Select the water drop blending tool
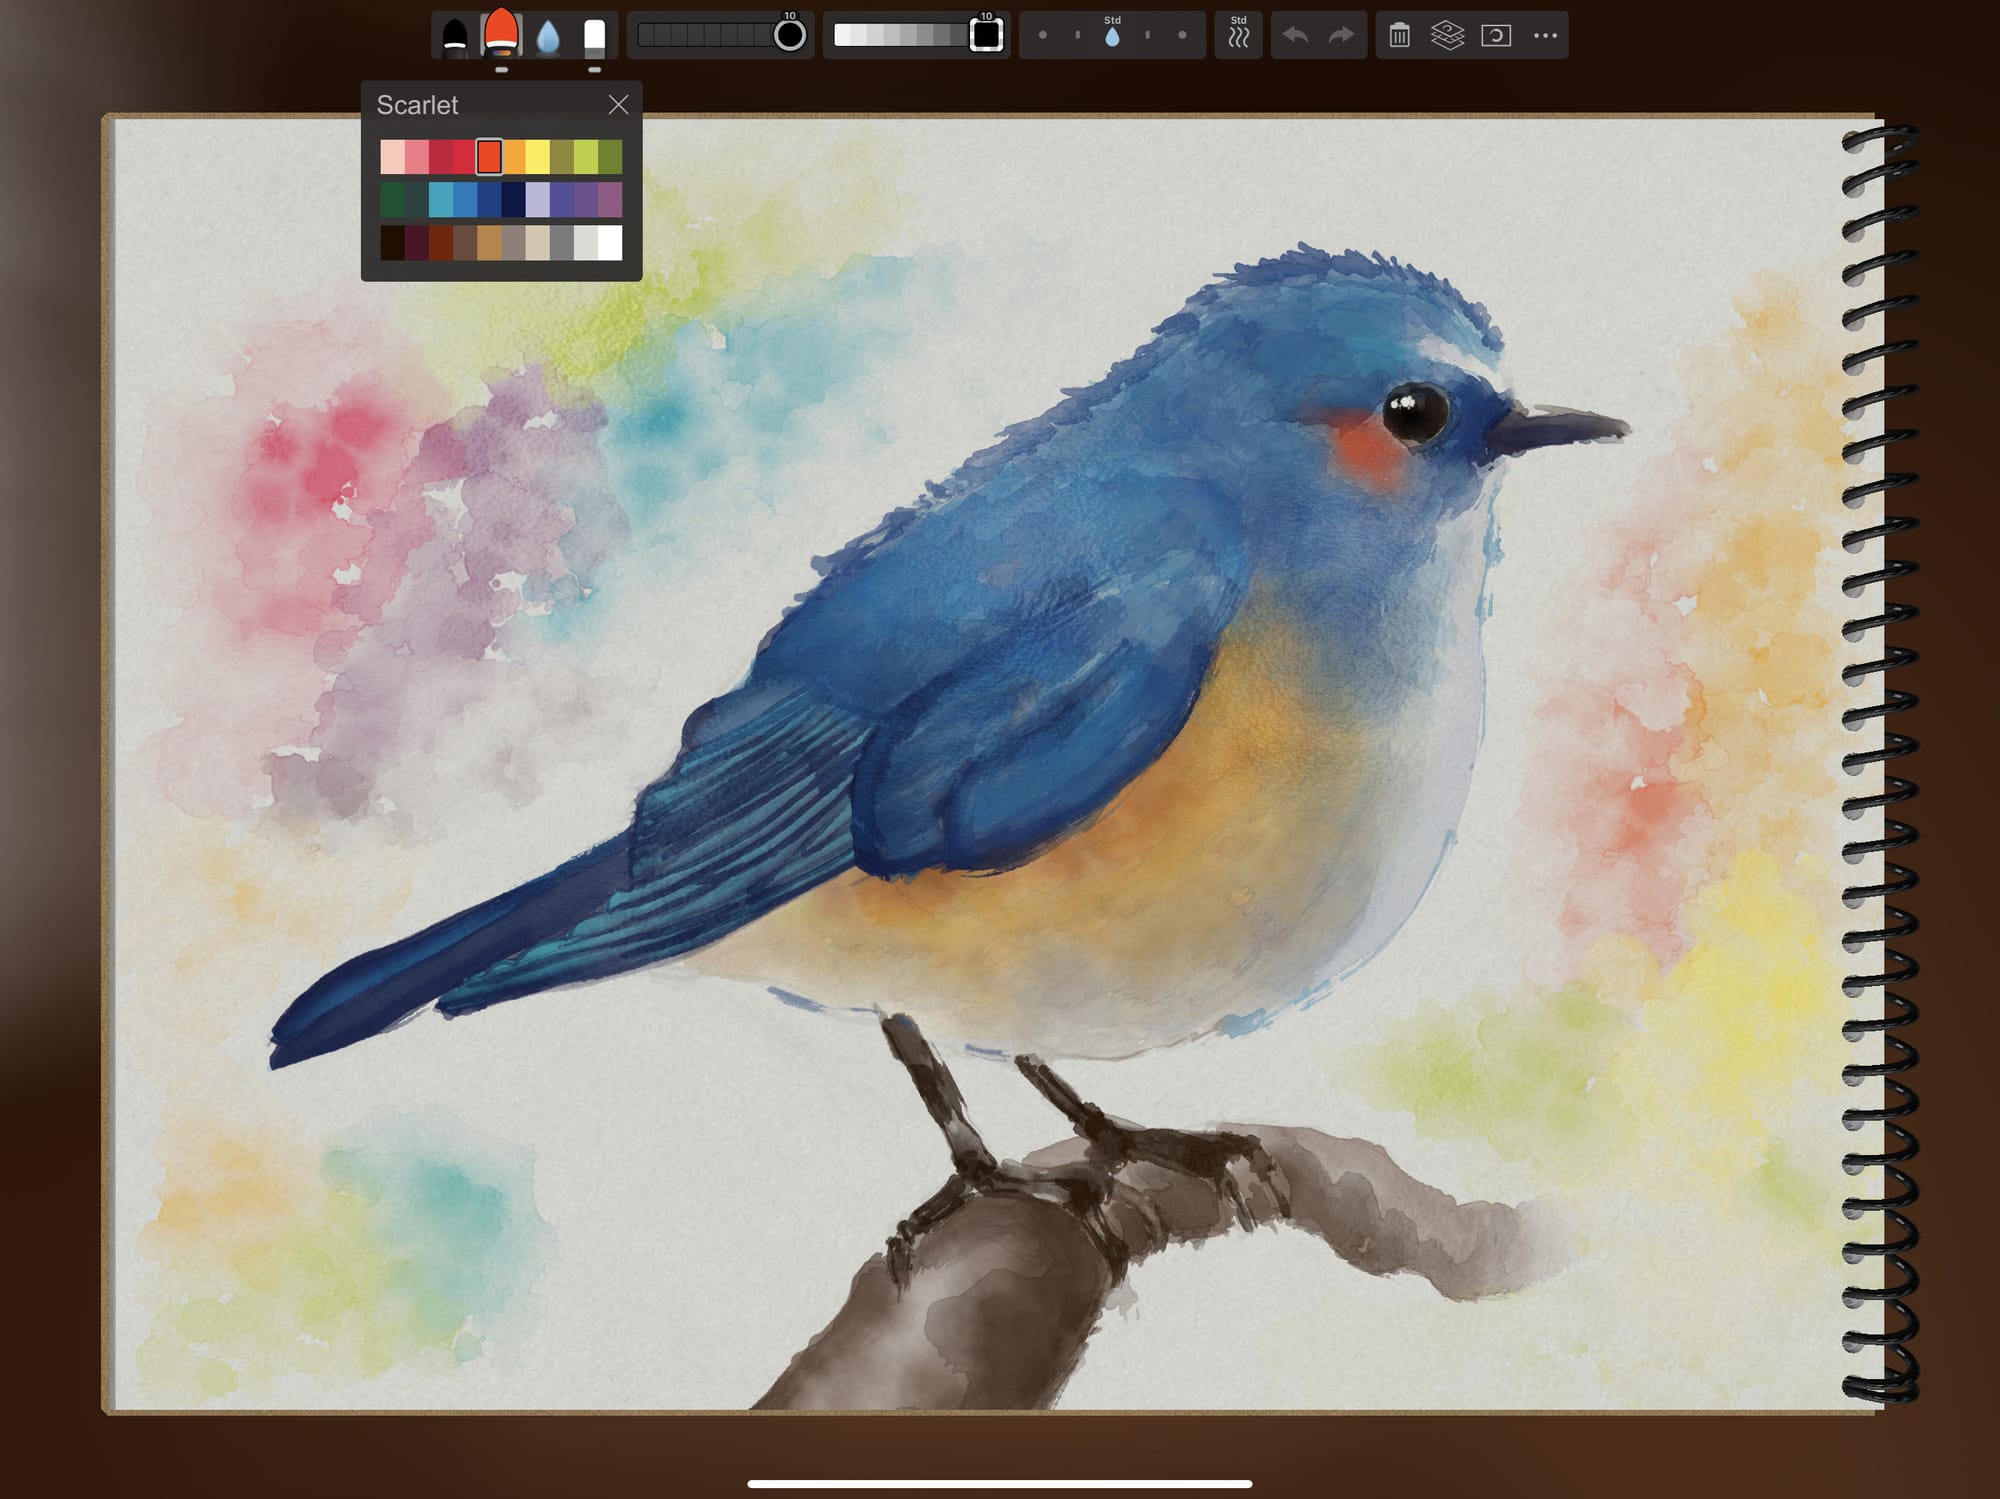The width and height of the screenshot is (2000, 1499). [x=548, y=37]
